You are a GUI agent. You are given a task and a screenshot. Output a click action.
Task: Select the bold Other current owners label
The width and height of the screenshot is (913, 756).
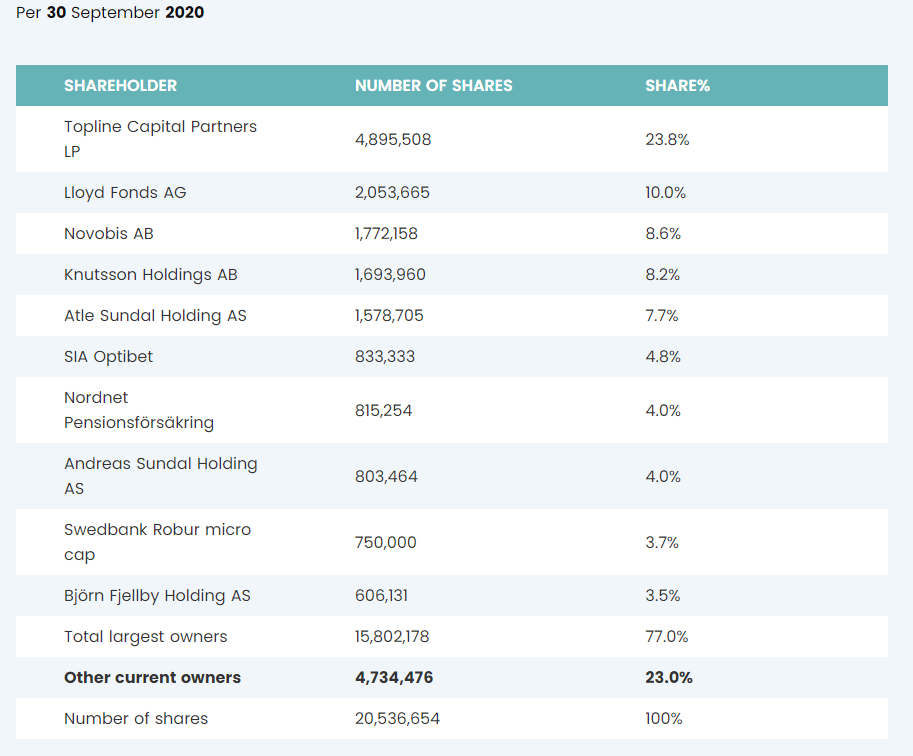click(152, 677)
